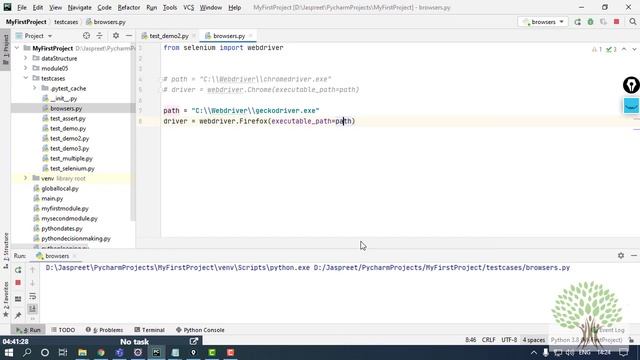This screenshot has width=640, height=360.
Task: Expand the venv library root folder
Action: 26,178
